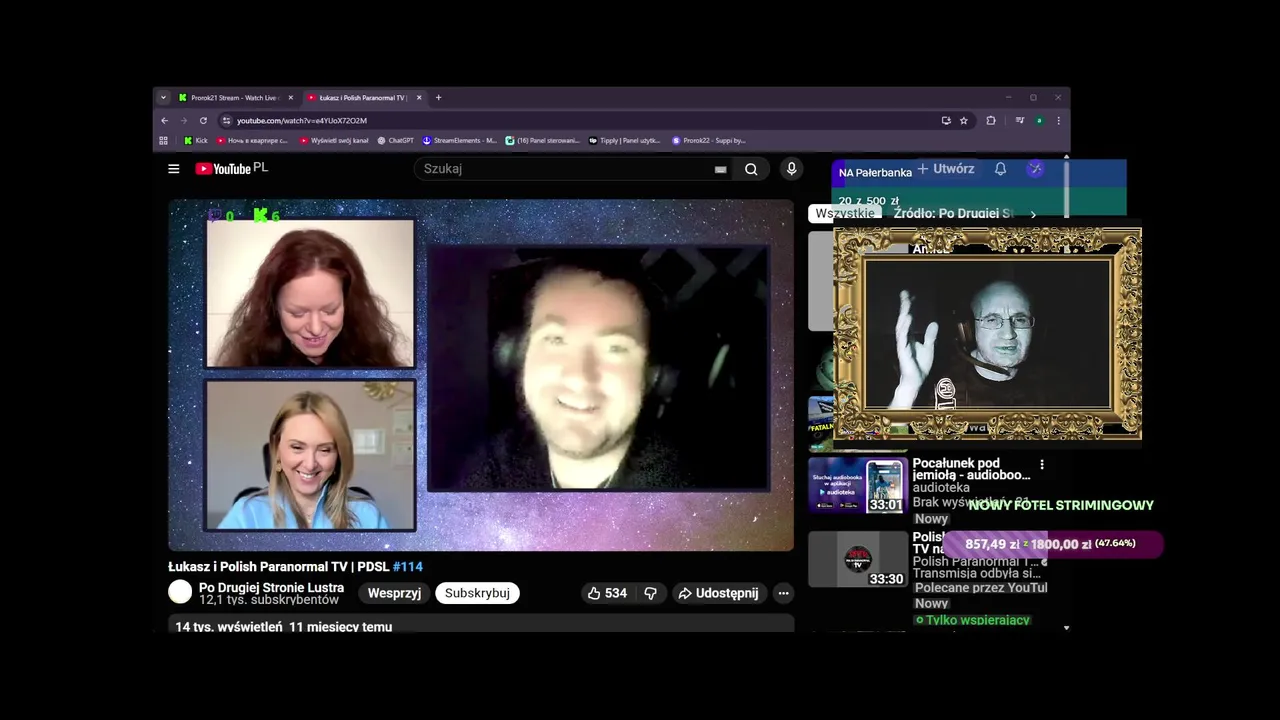The image size is (1280, 720).
Task: Subscribe with the Subskrybuj button
Action: (477, 593)
